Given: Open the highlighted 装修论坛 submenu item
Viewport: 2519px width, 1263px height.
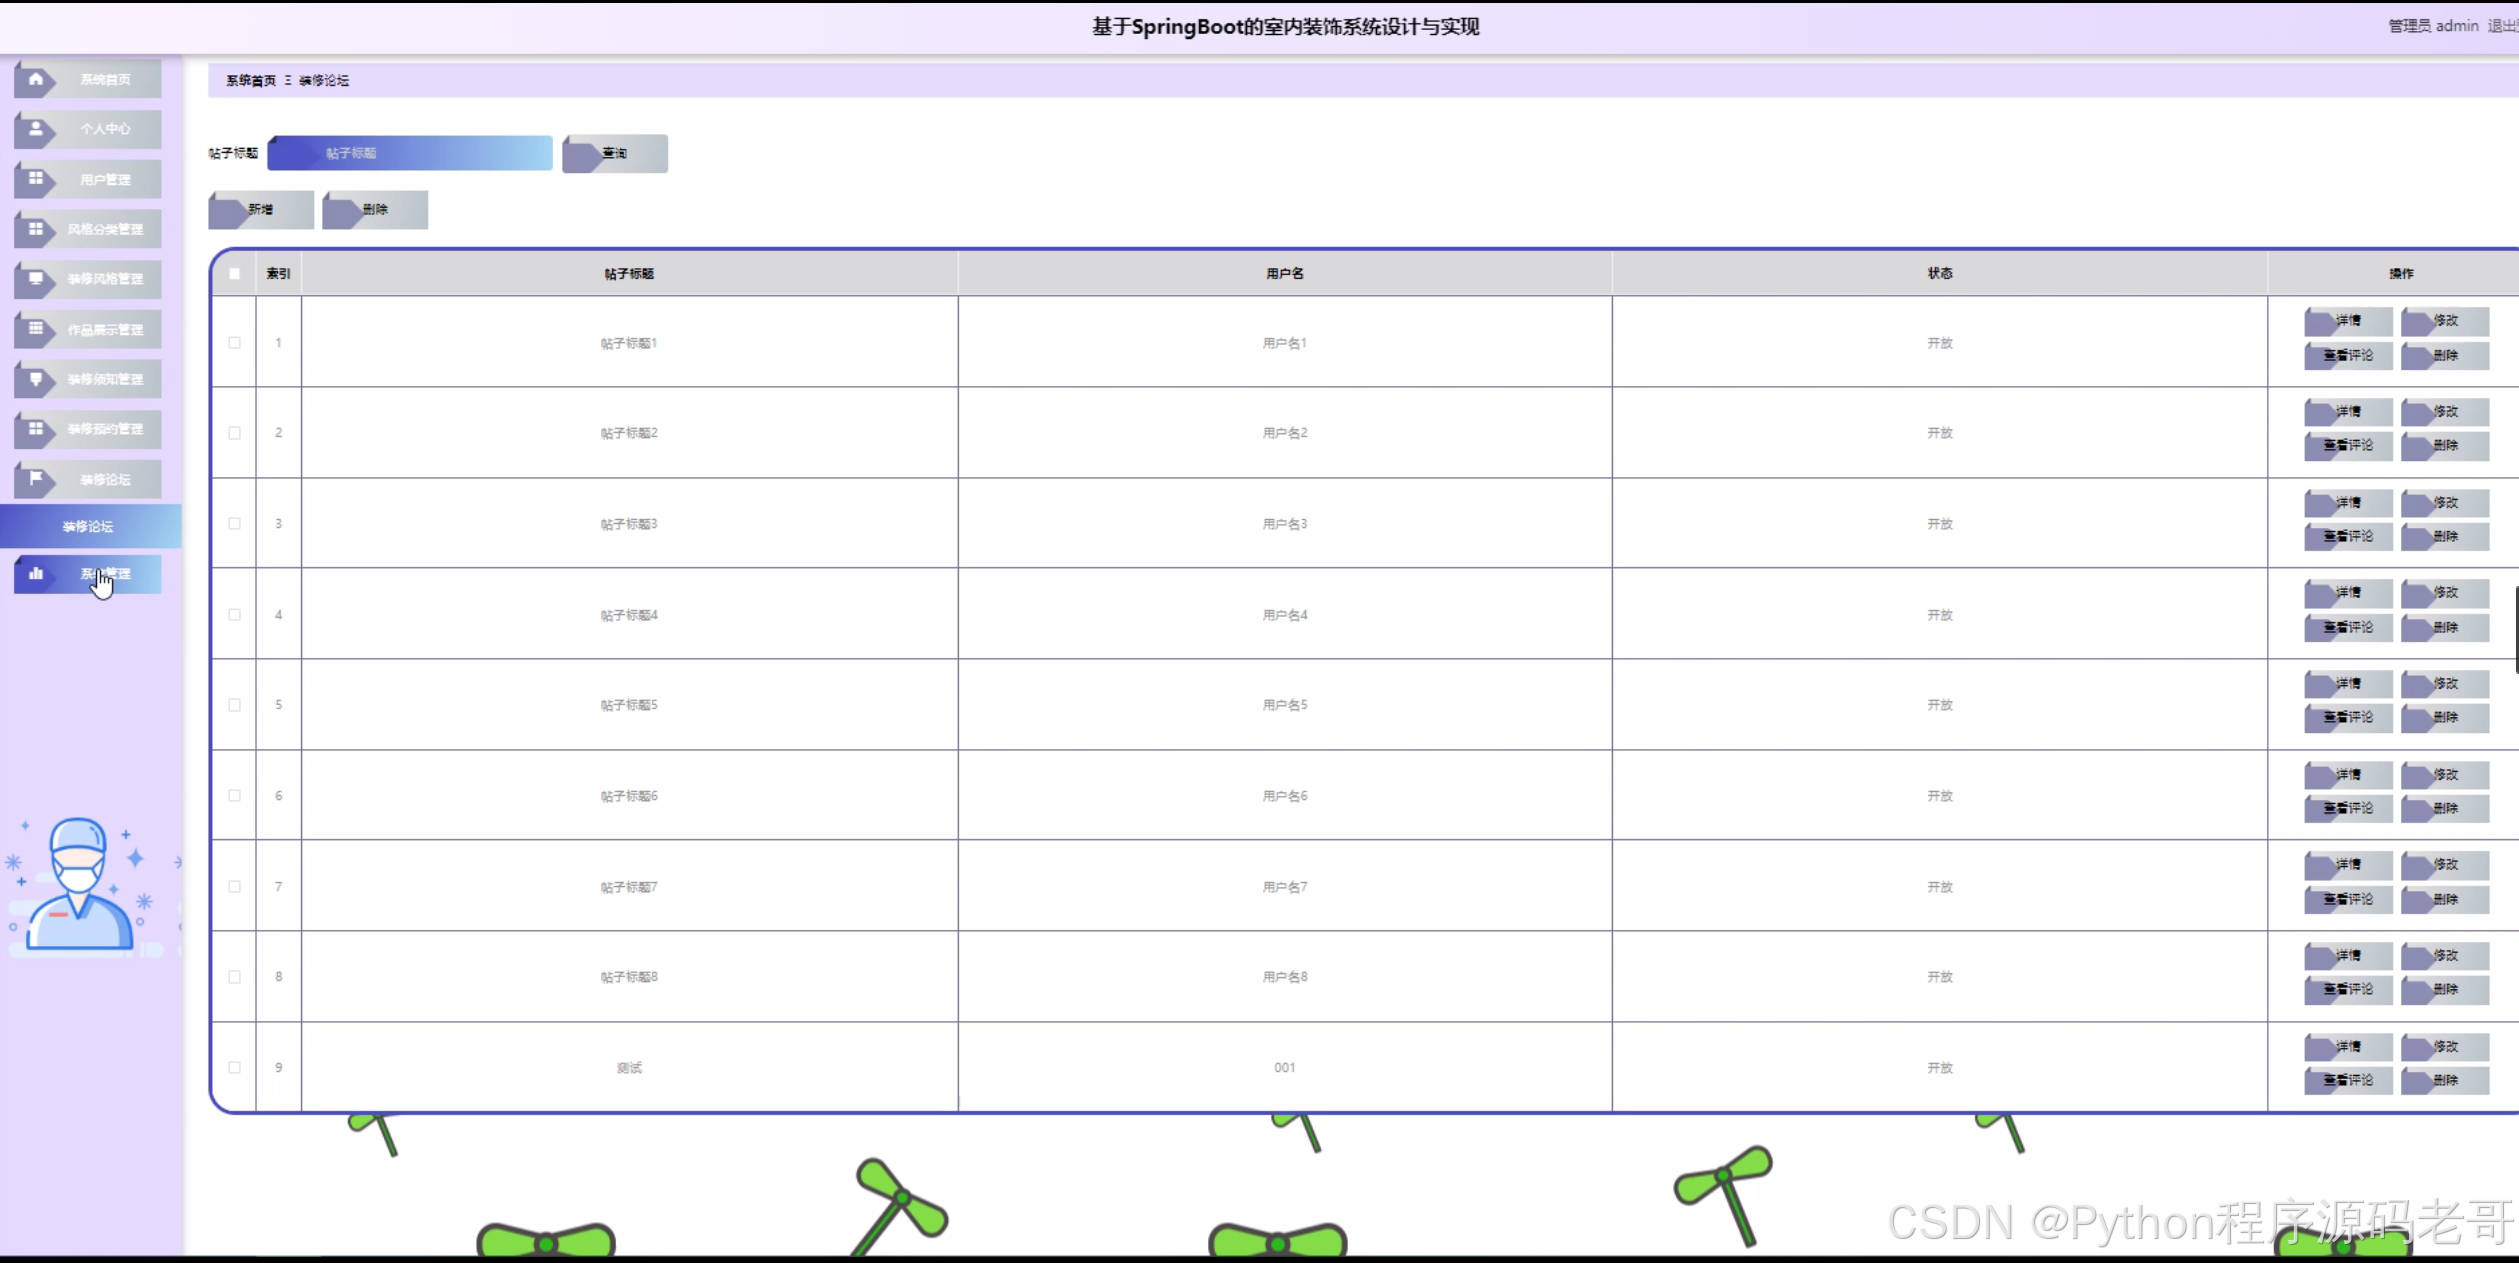Looking at the screenshot, I should [88, 526].
